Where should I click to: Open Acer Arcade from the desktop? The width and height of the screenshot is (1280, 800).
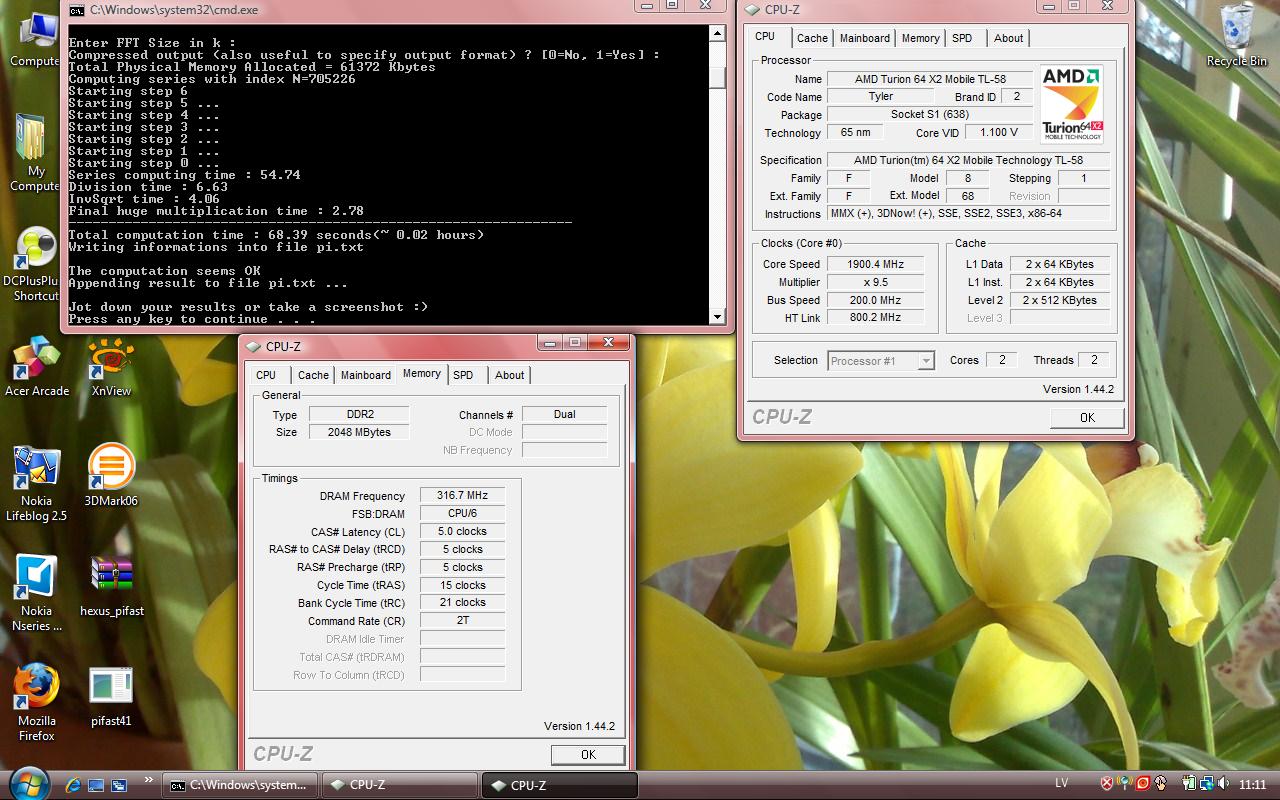pos(37,367)
